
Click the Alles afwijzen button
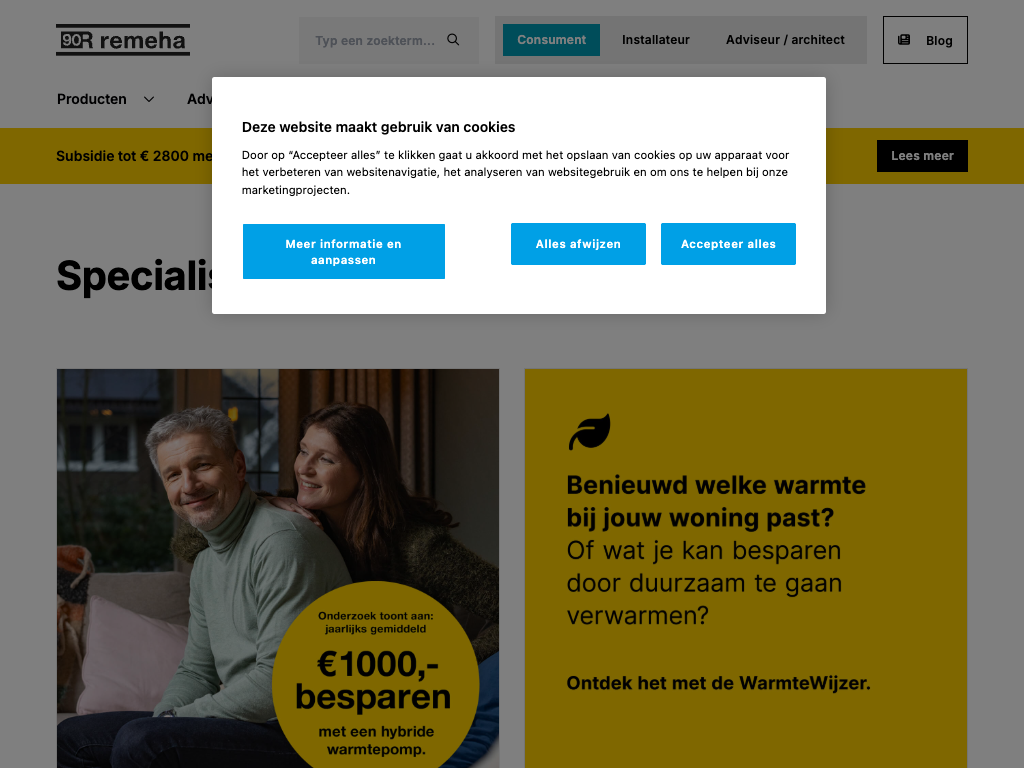click(x=578, y=244)
